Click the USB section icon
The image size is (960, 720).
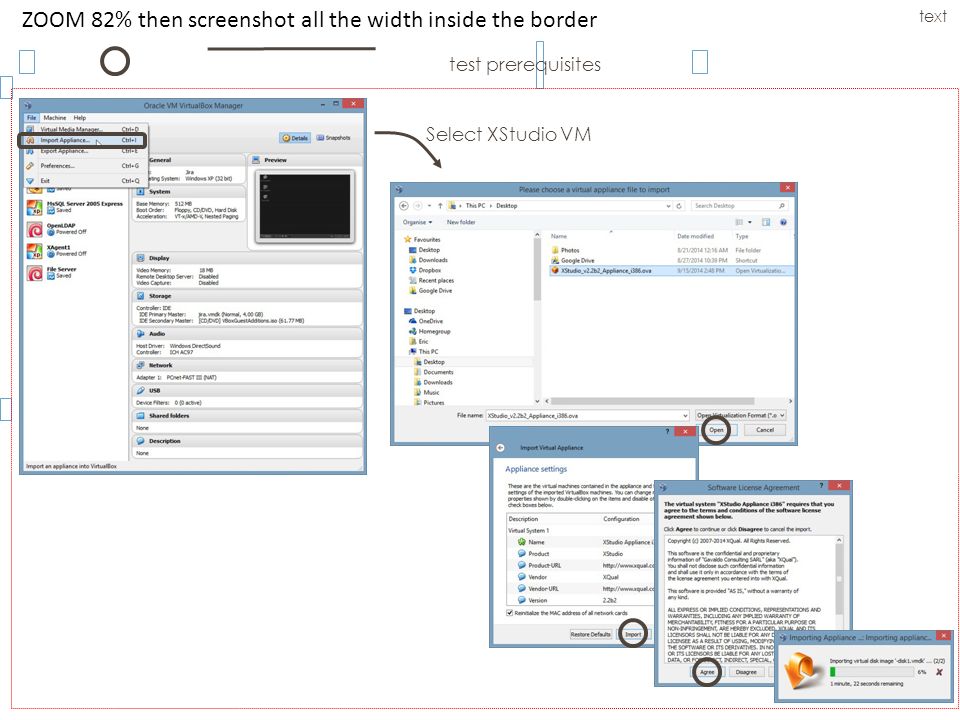pyautogui.click(x=140, y=391)
